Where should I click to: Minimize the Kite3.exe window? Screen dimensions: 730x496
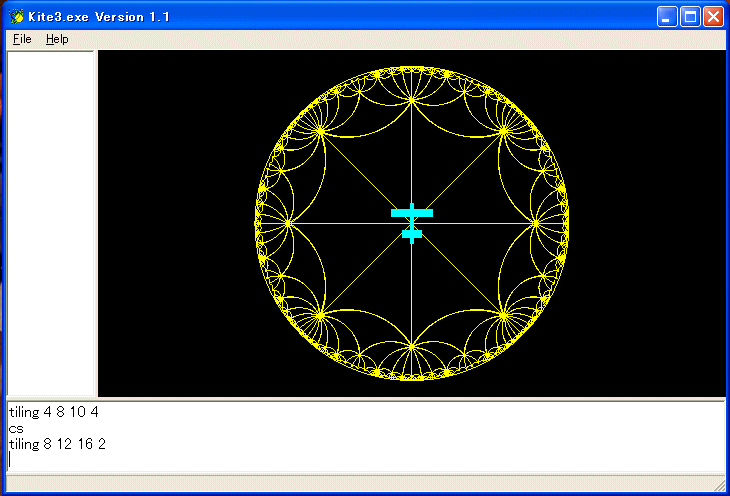667,17
